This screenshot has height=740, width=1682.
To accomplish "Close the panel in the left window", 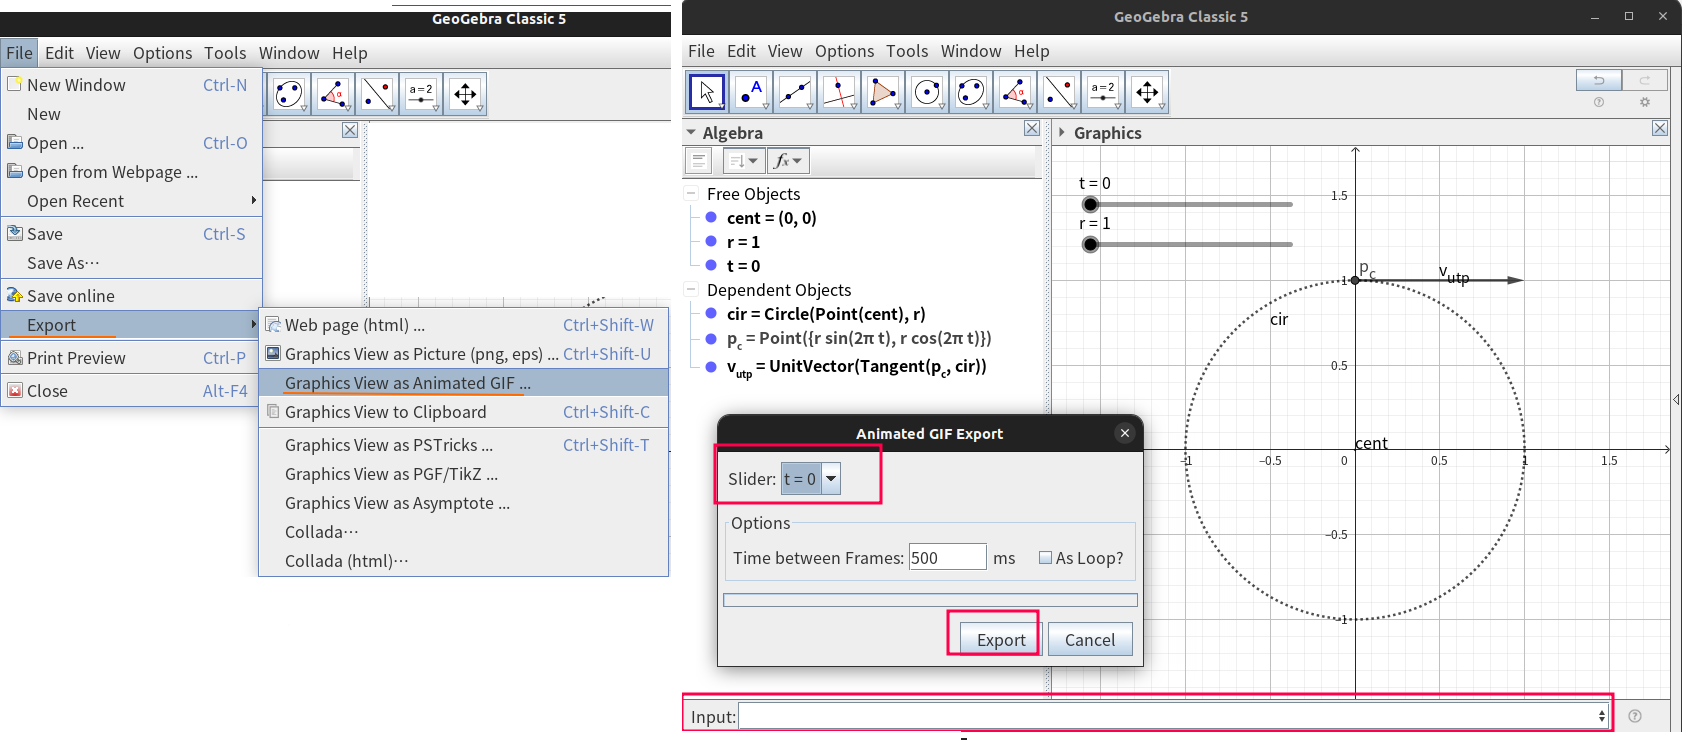I will pos(350,130).
